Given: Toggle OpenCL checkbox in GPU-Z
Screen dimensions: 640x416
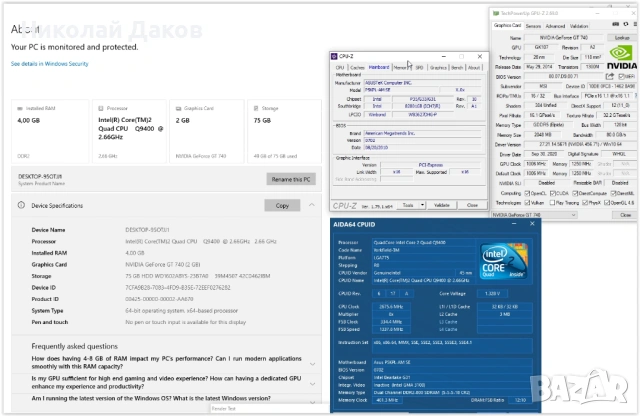Looking at the screenshot, I should point(527,193).
